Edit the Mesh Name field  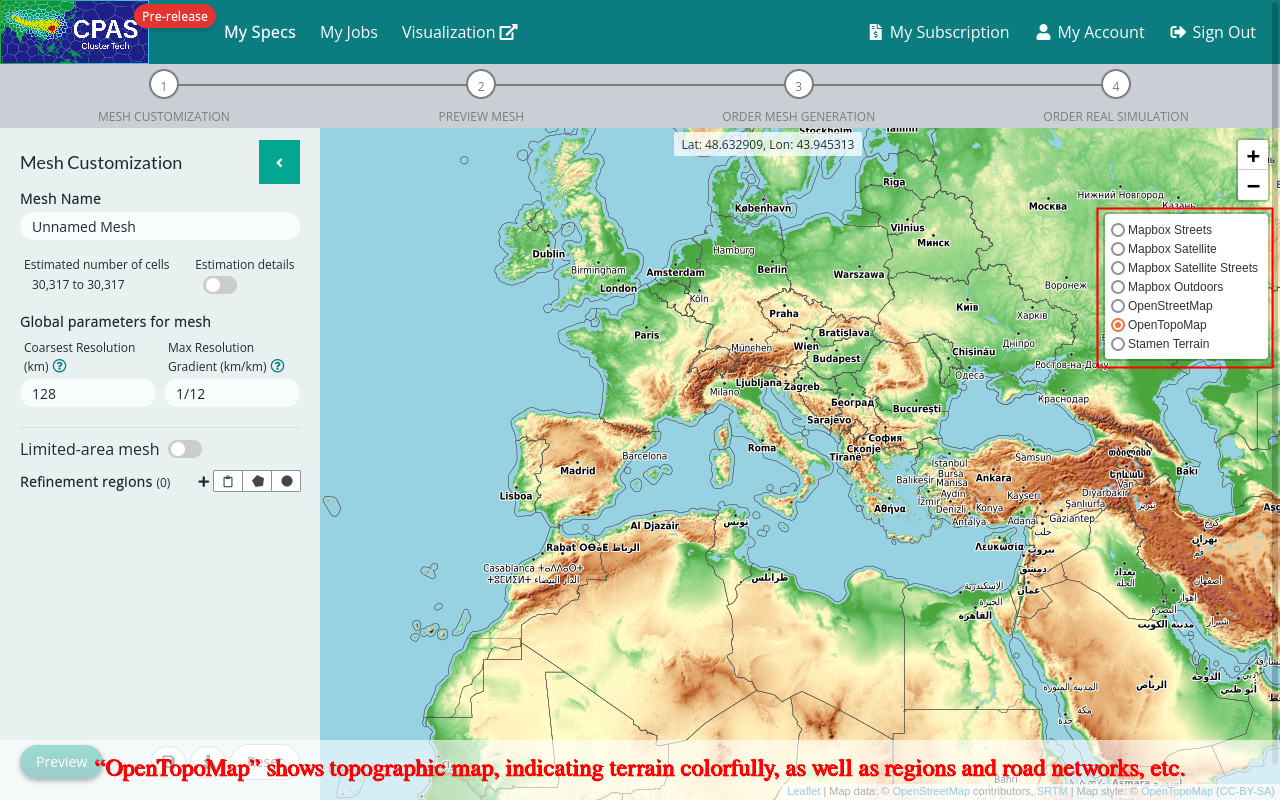160,226
